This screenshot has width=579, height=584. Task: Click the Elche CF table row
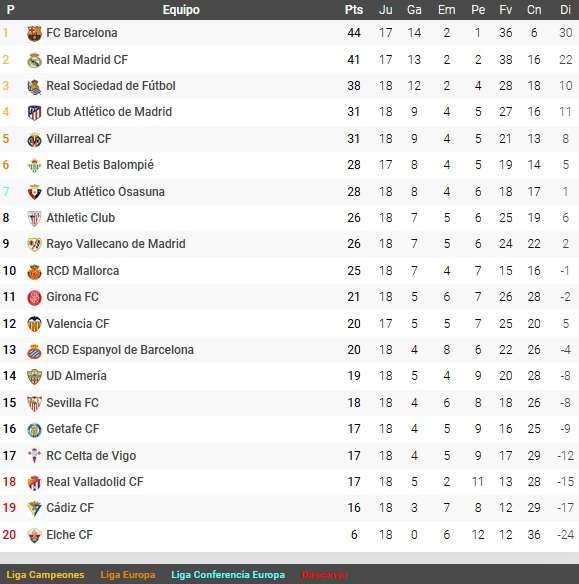click(289, 535)
